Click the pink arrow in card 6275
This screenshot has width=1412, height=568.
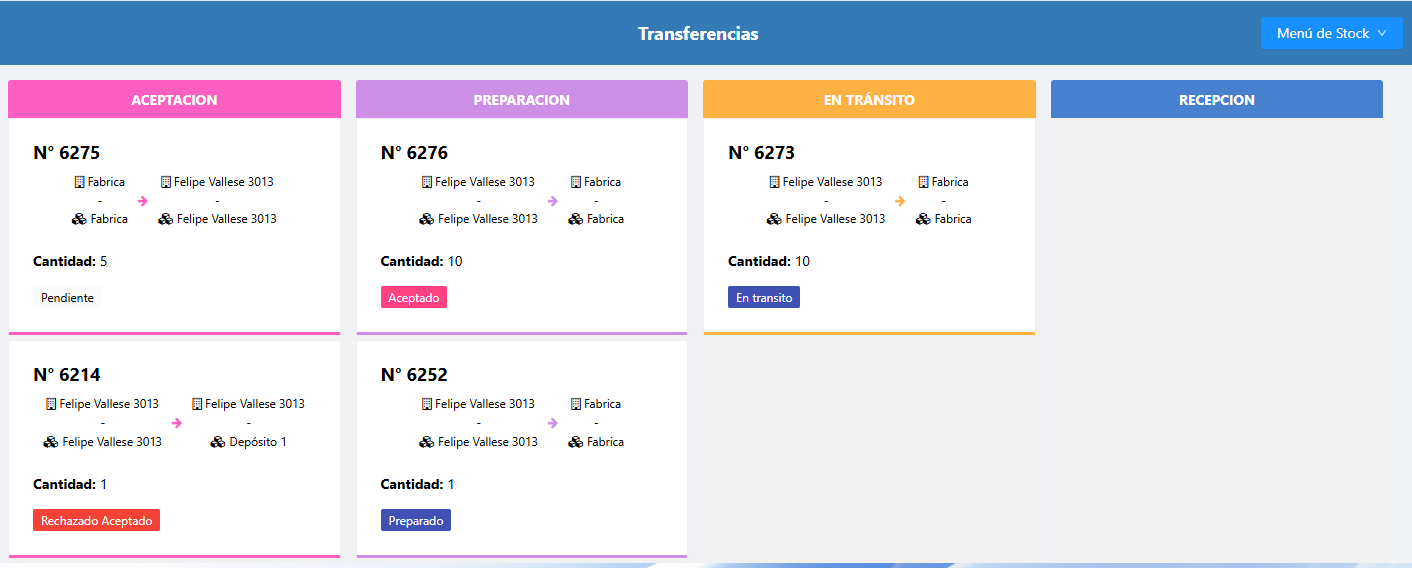[143, 201]
